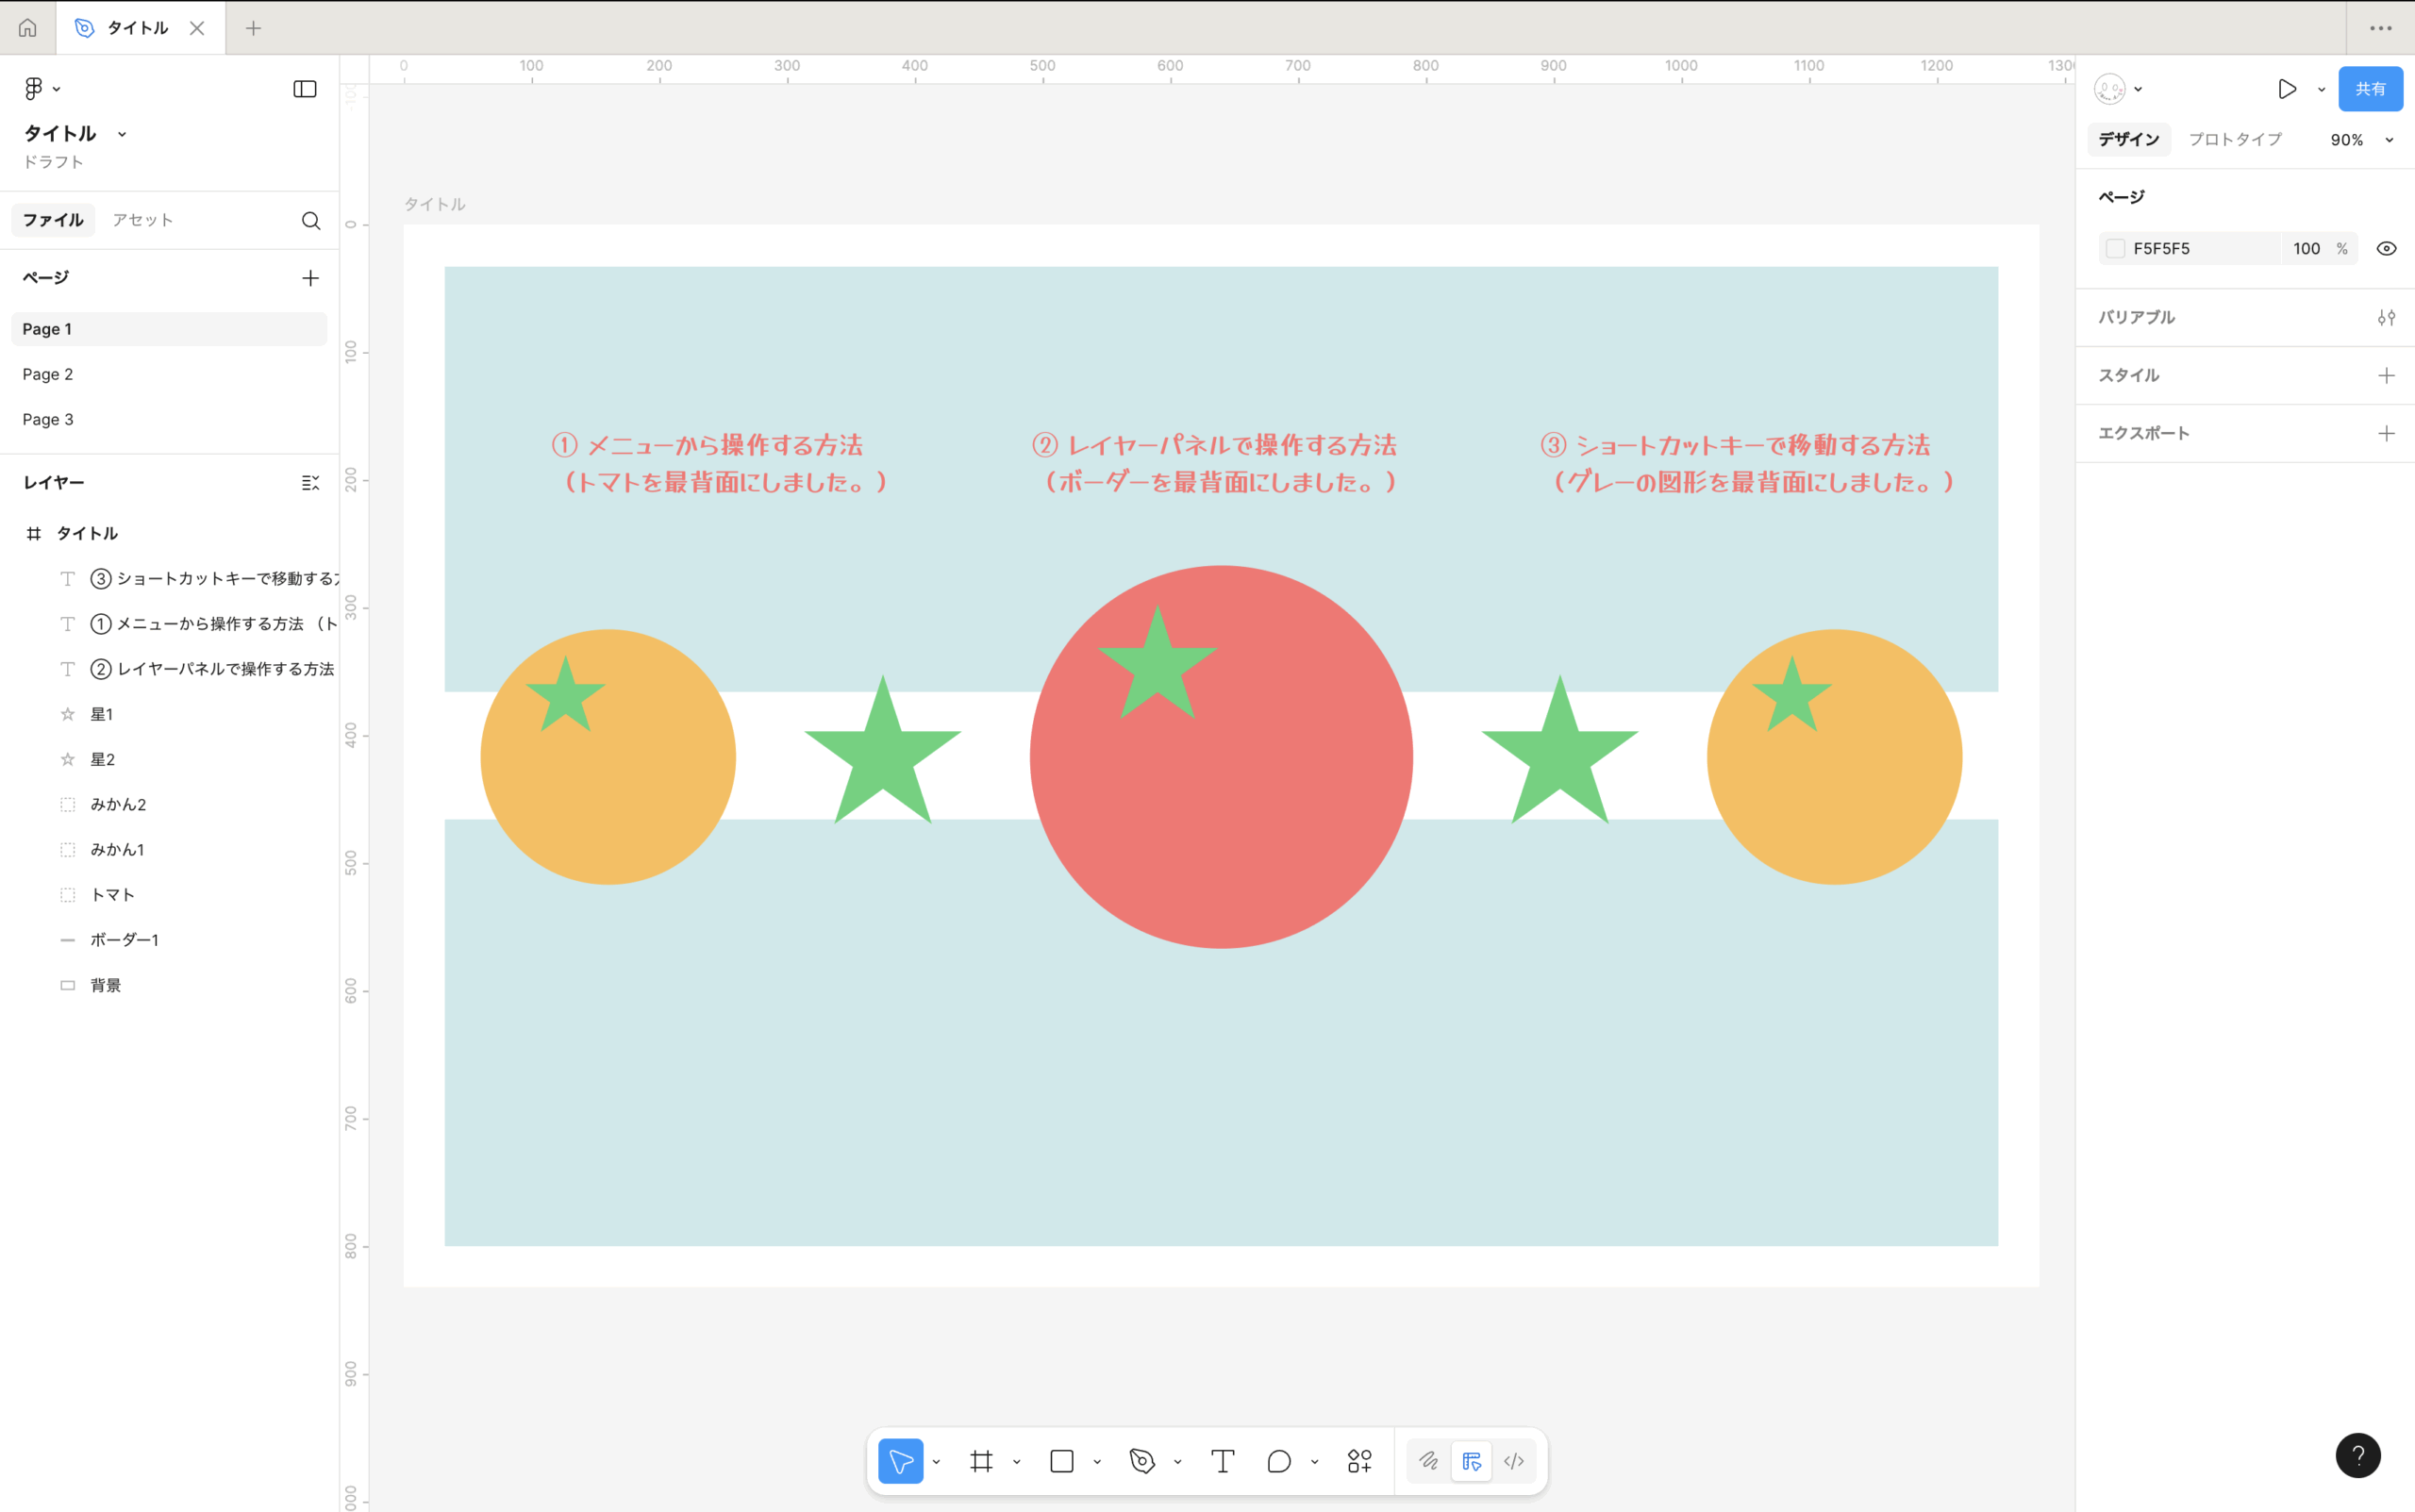Click the search icon in the left panel

[311, 220]
